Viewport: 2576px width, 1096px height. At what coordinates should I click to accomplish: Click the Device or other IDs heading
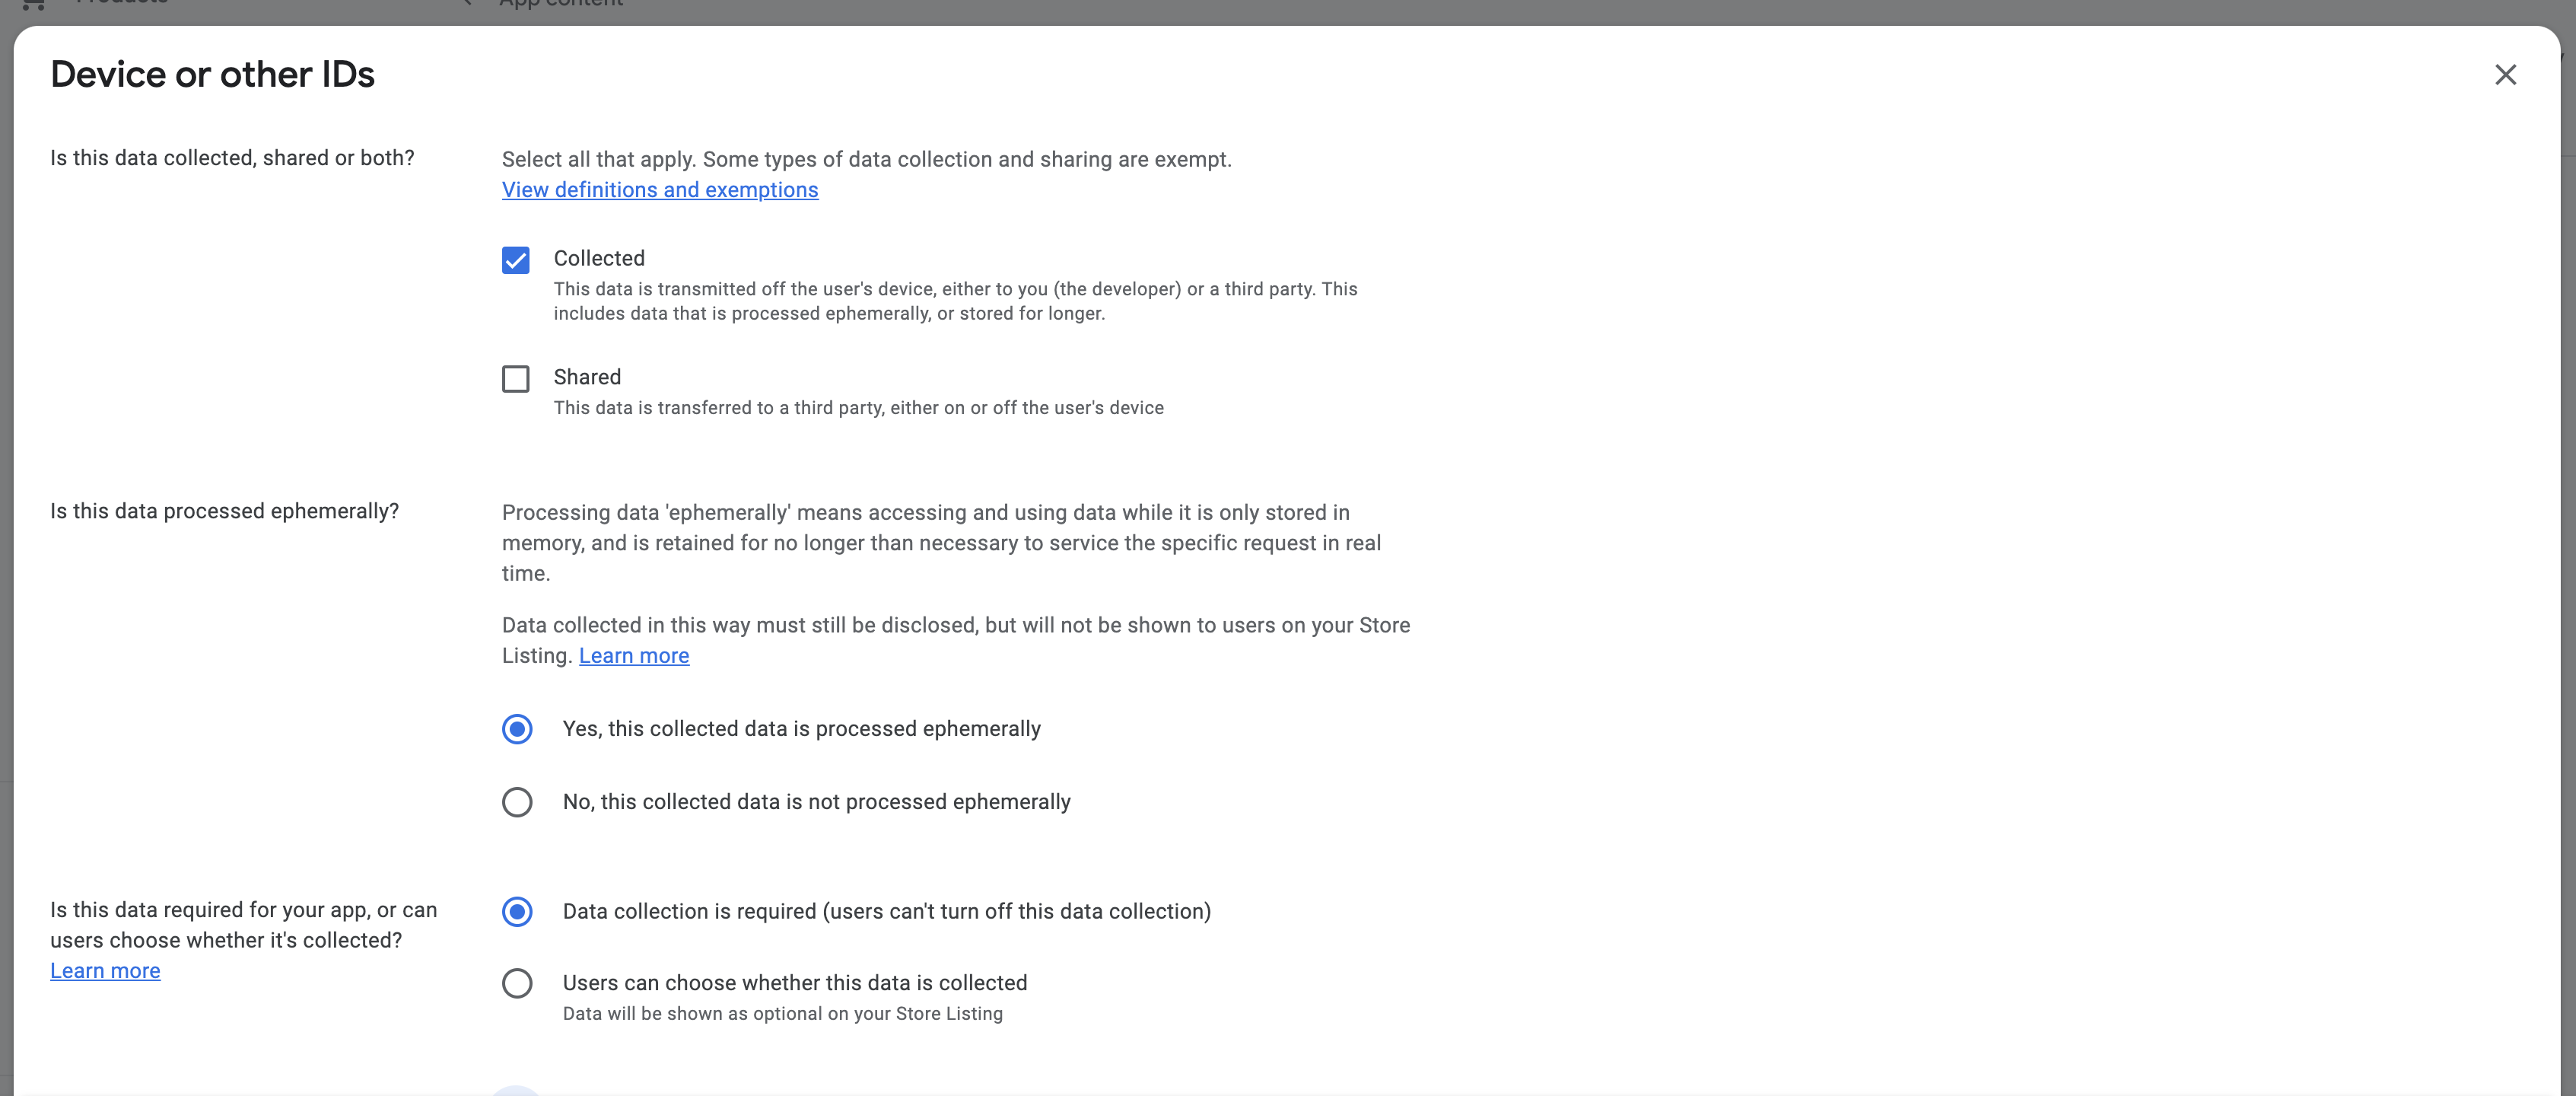(212, 75)
